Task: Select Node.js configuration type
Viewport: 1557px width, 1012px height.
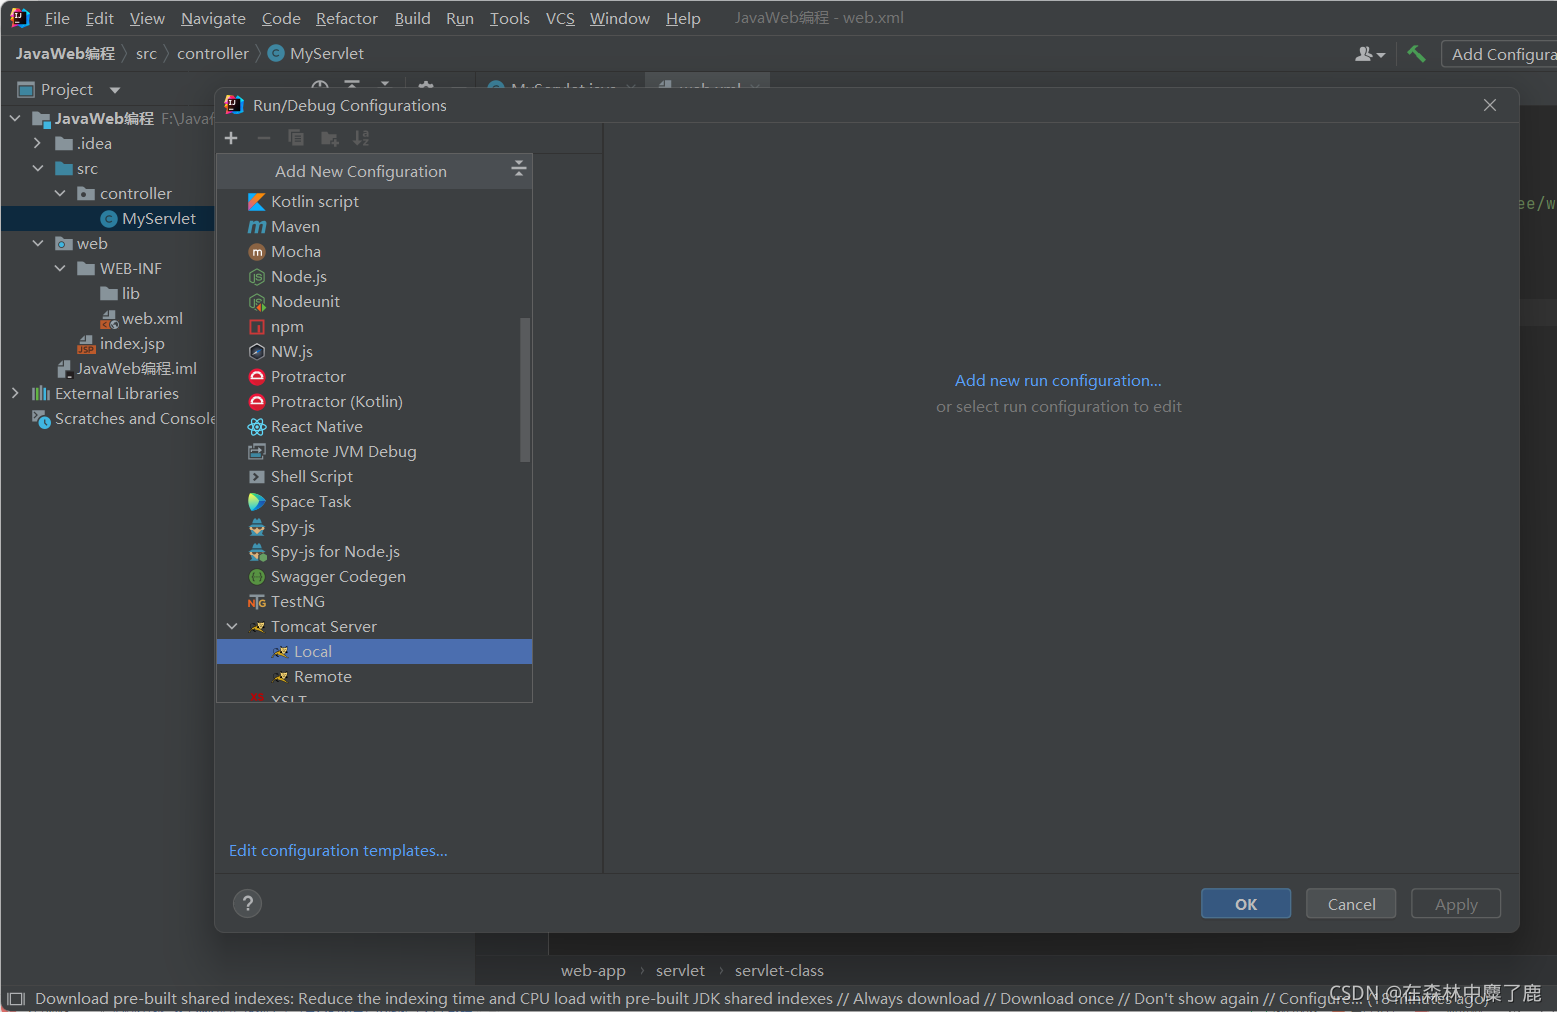Action: pos(374,277)
